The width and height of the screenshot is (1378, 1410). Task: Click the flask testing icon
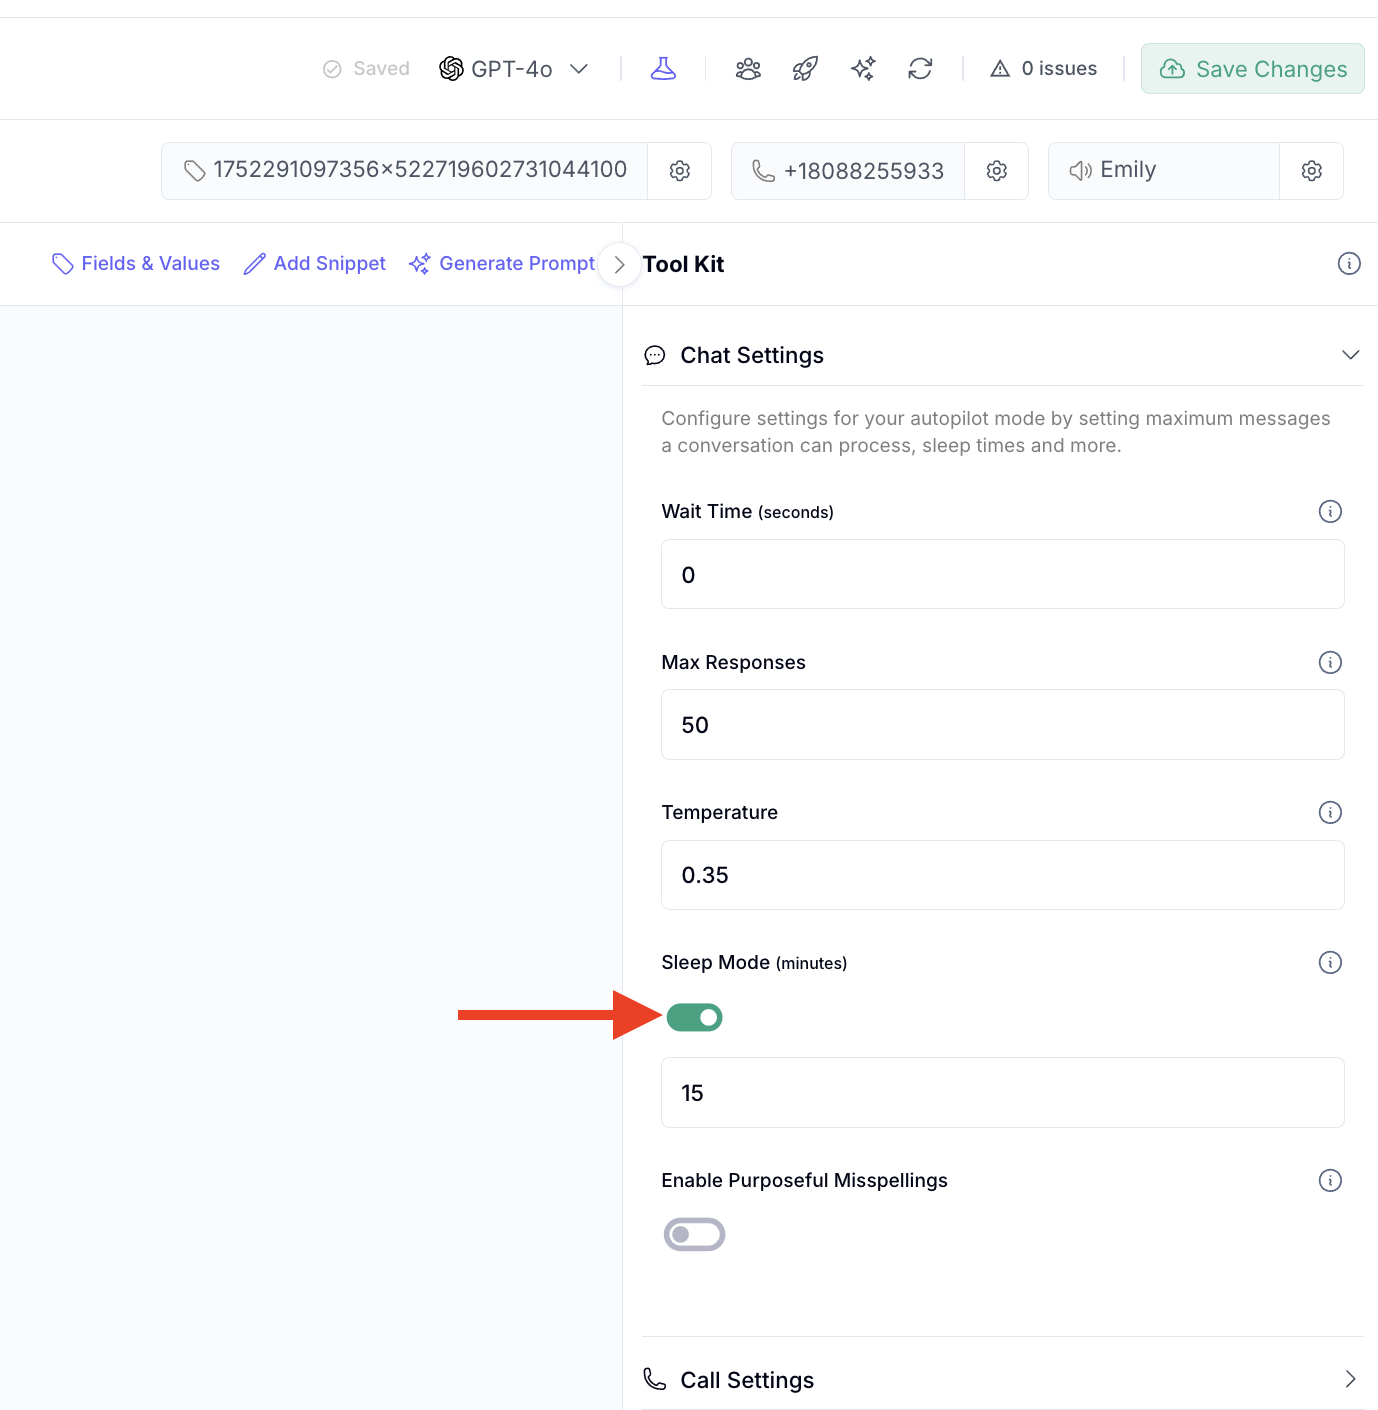pos(663,68)
